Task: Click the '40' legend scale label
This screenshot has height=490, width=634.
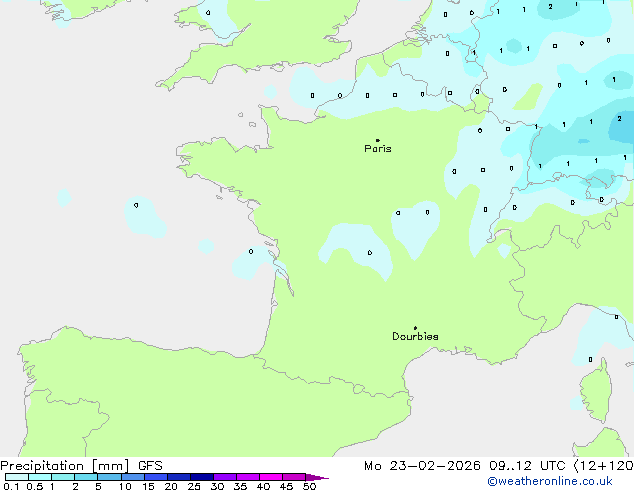Action: (x=263, y=486)
